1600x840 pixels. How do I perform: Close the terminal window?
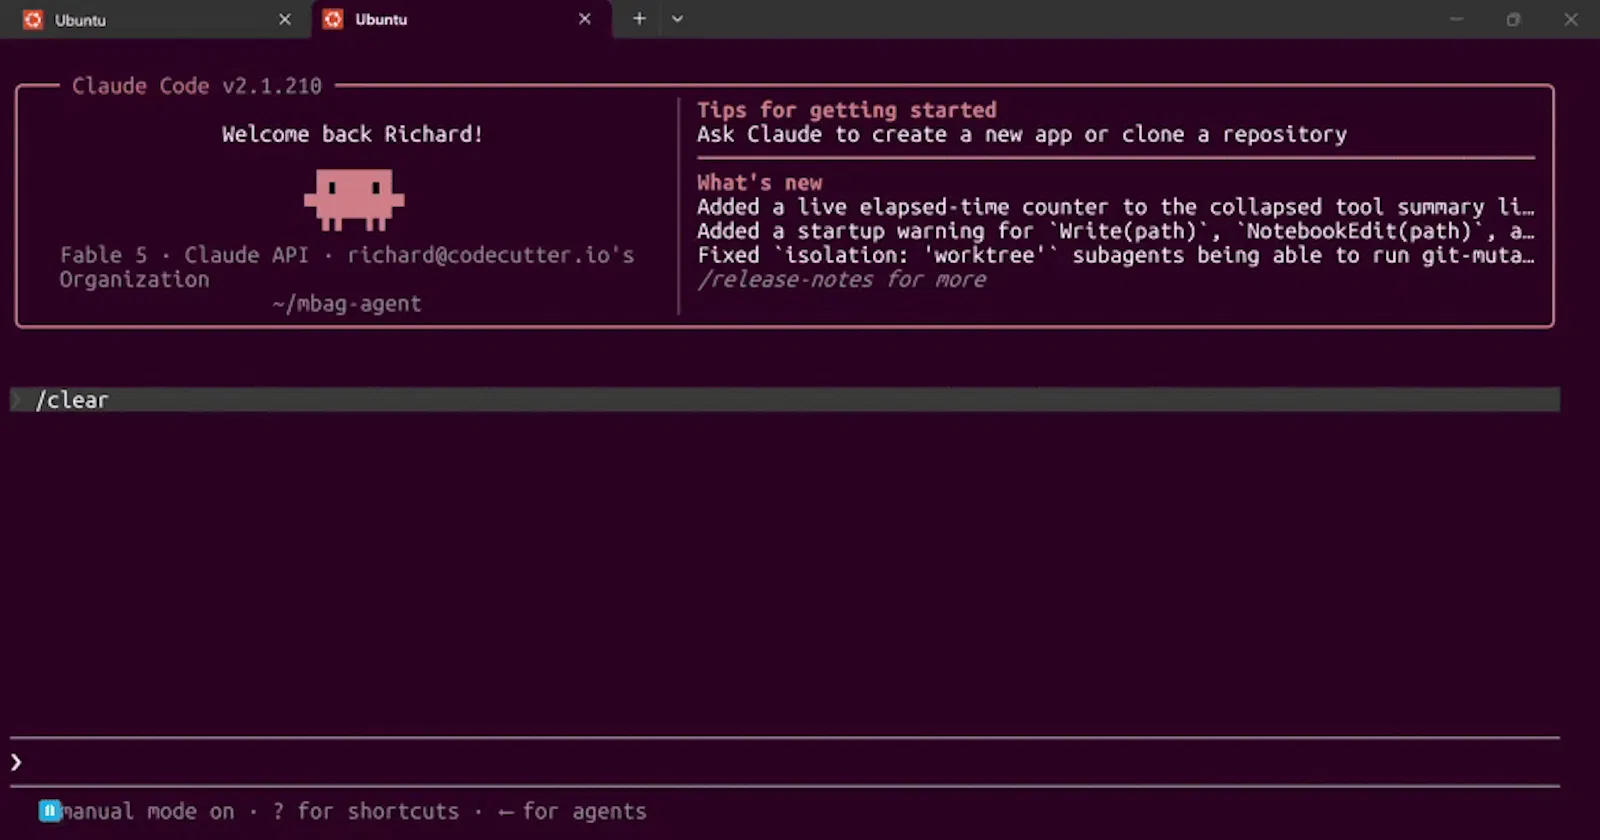[x=1571, y=19]
